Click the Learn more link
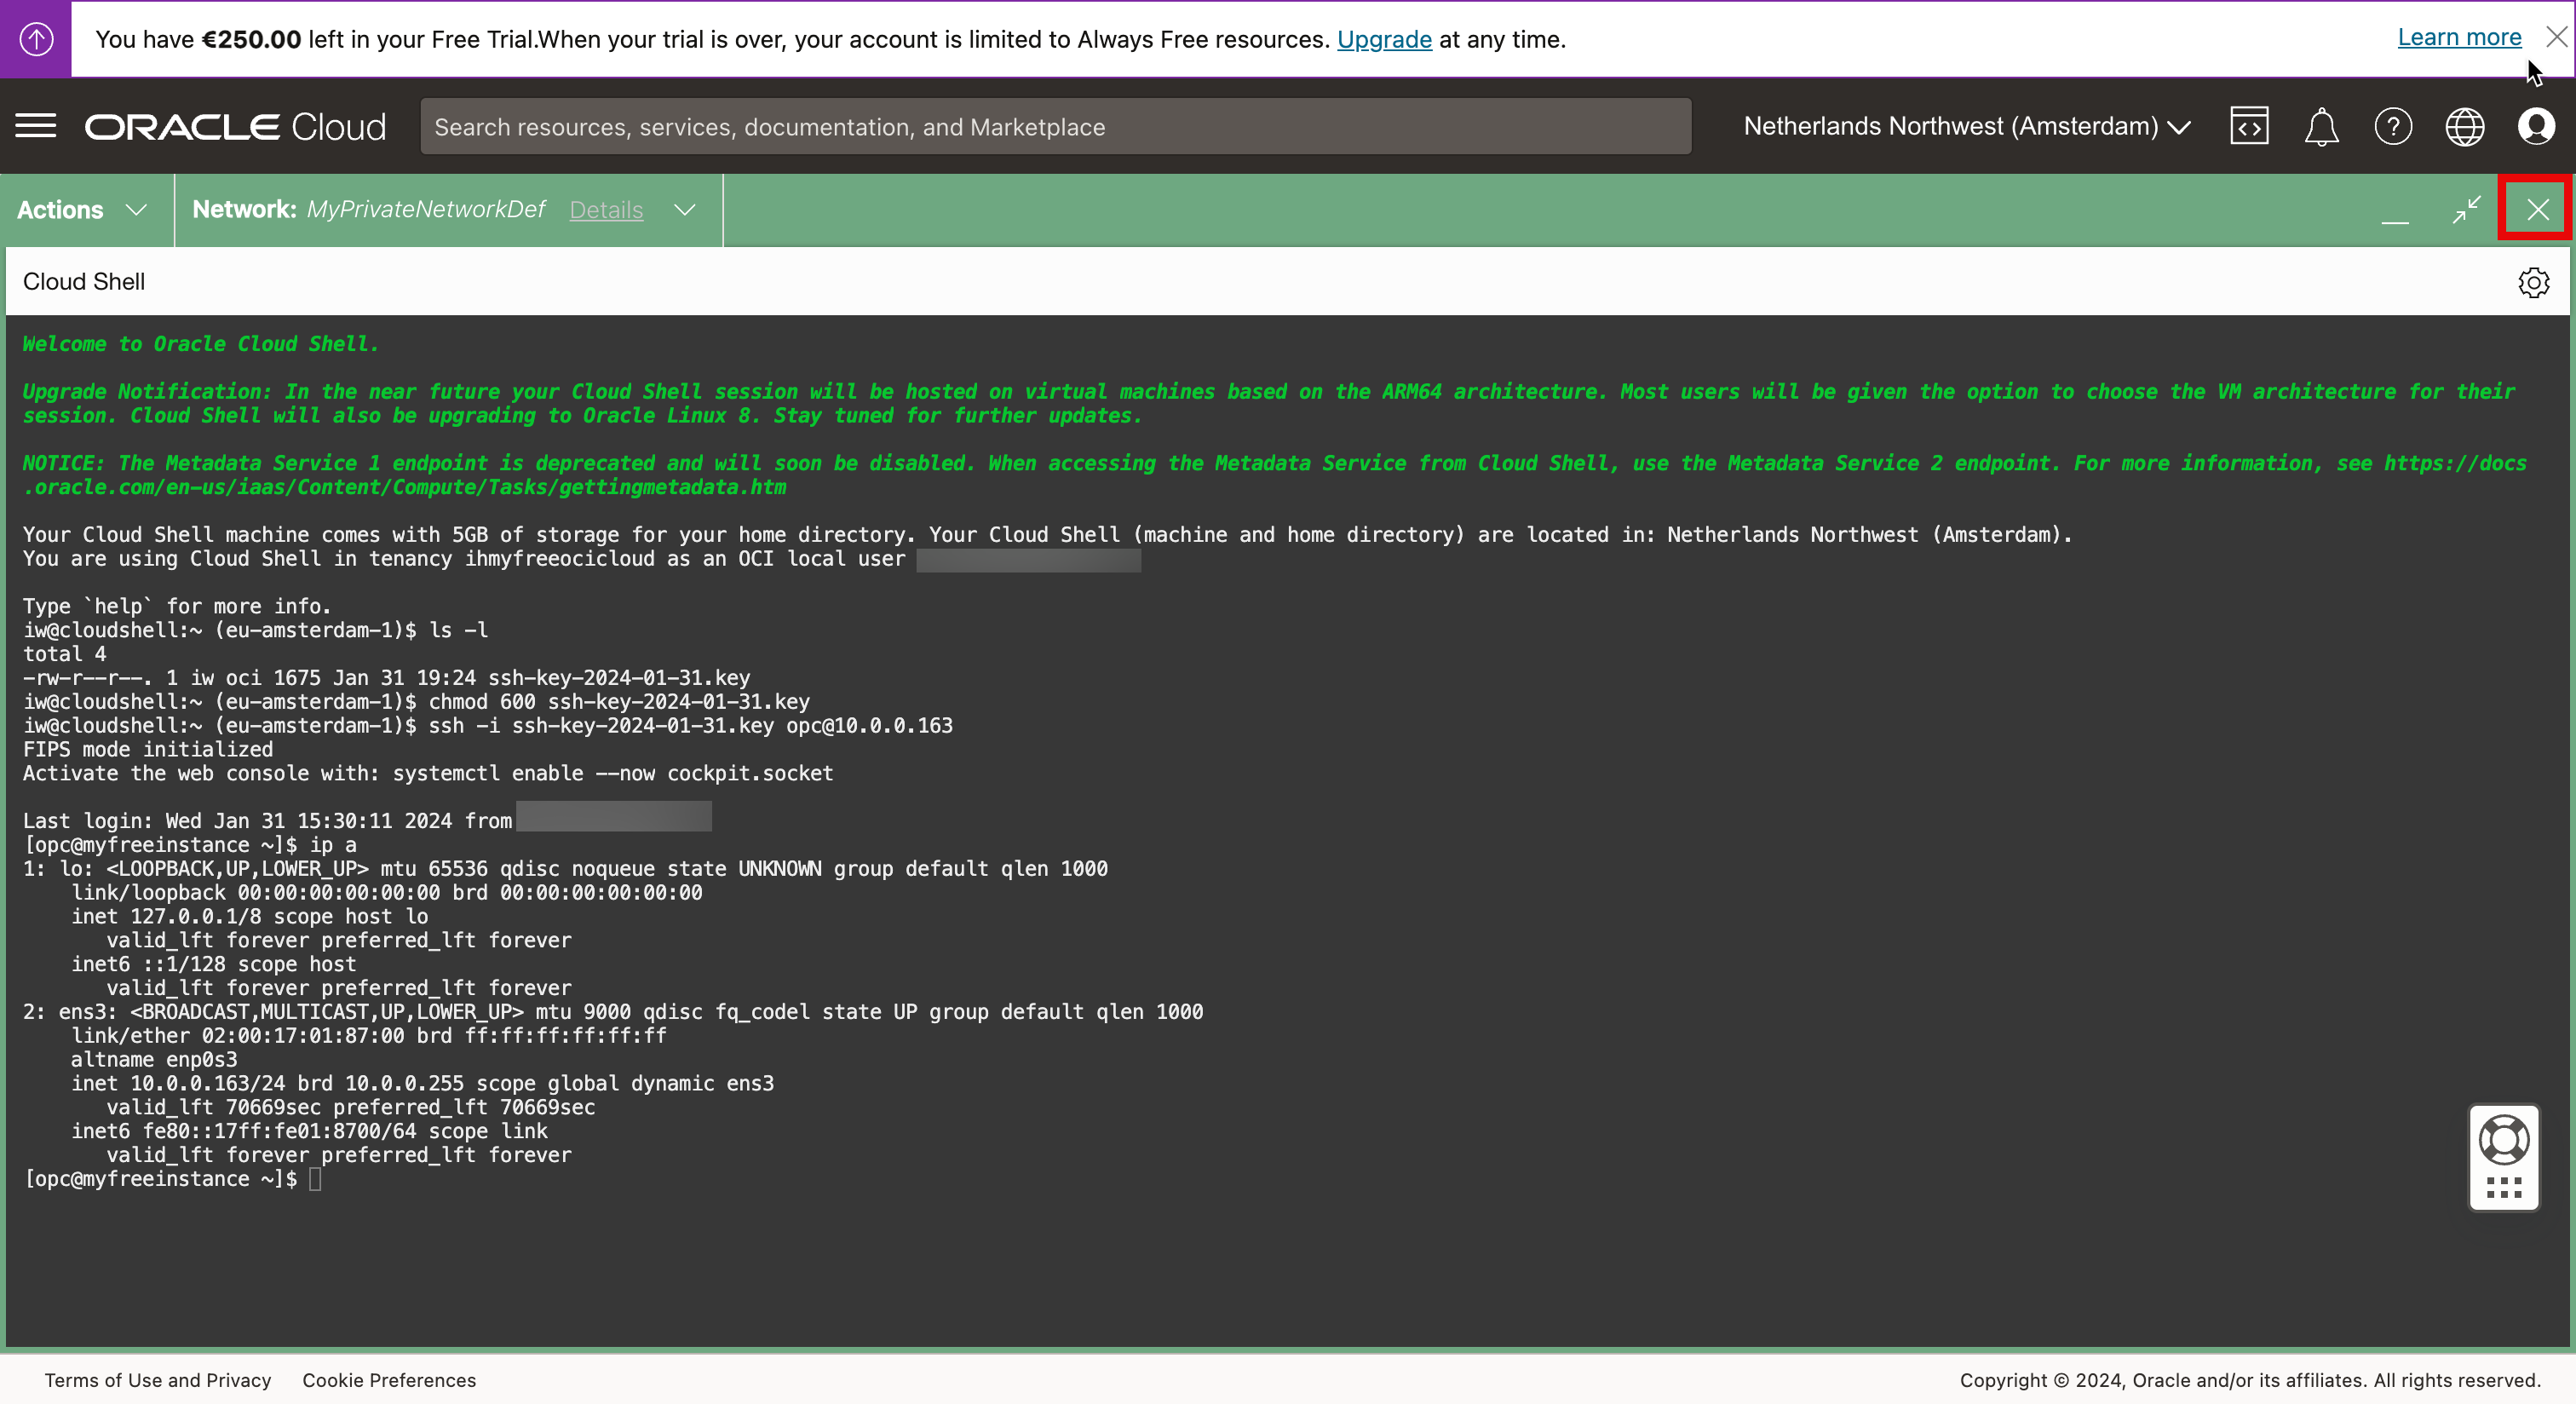This screenshot has width=2576, height=1404. [x=2459, y=37]
